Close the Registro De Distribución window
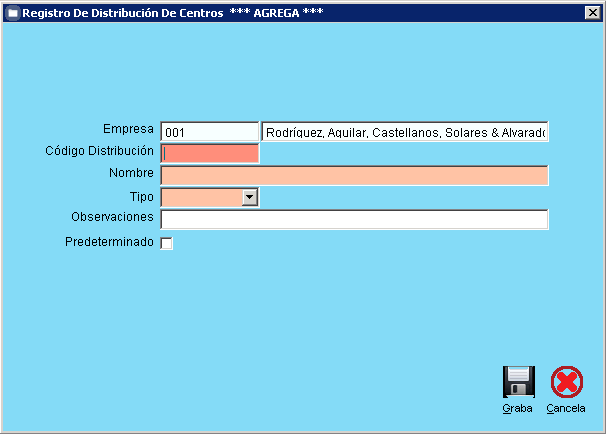 click(x=591, y=13)
